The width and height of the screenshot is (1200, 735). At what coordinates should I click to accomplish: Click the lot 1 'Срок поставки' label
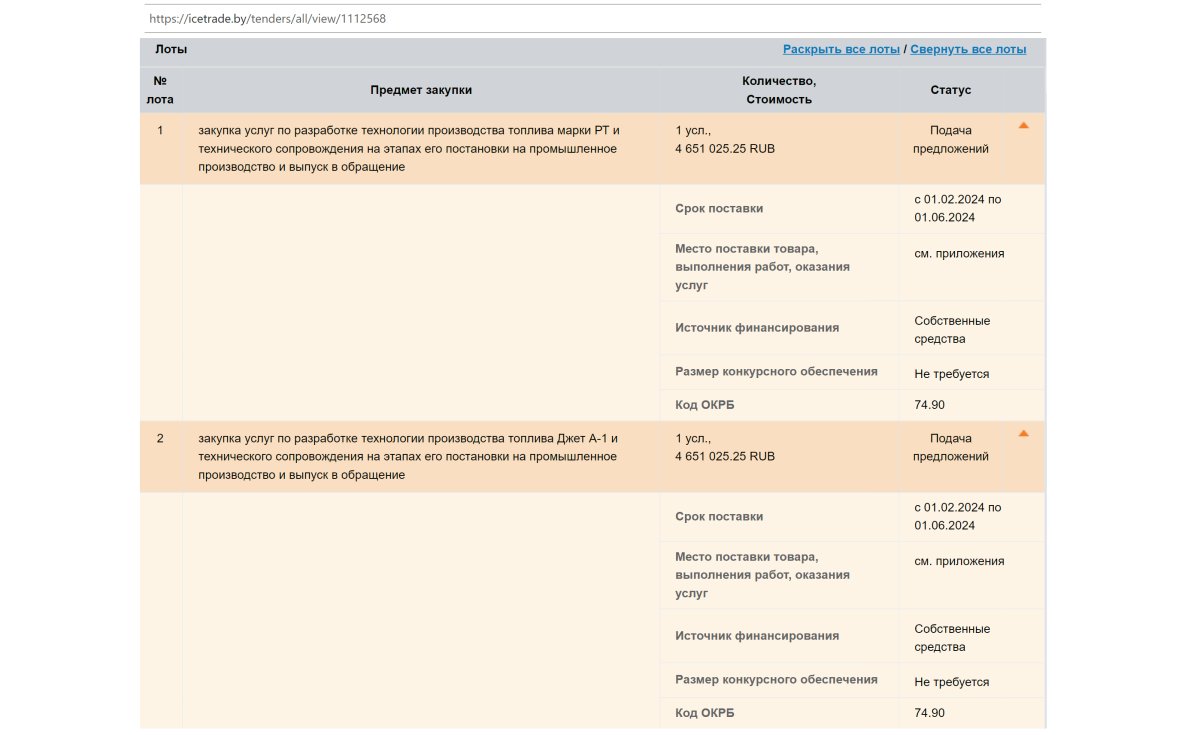tap(719, 209)
